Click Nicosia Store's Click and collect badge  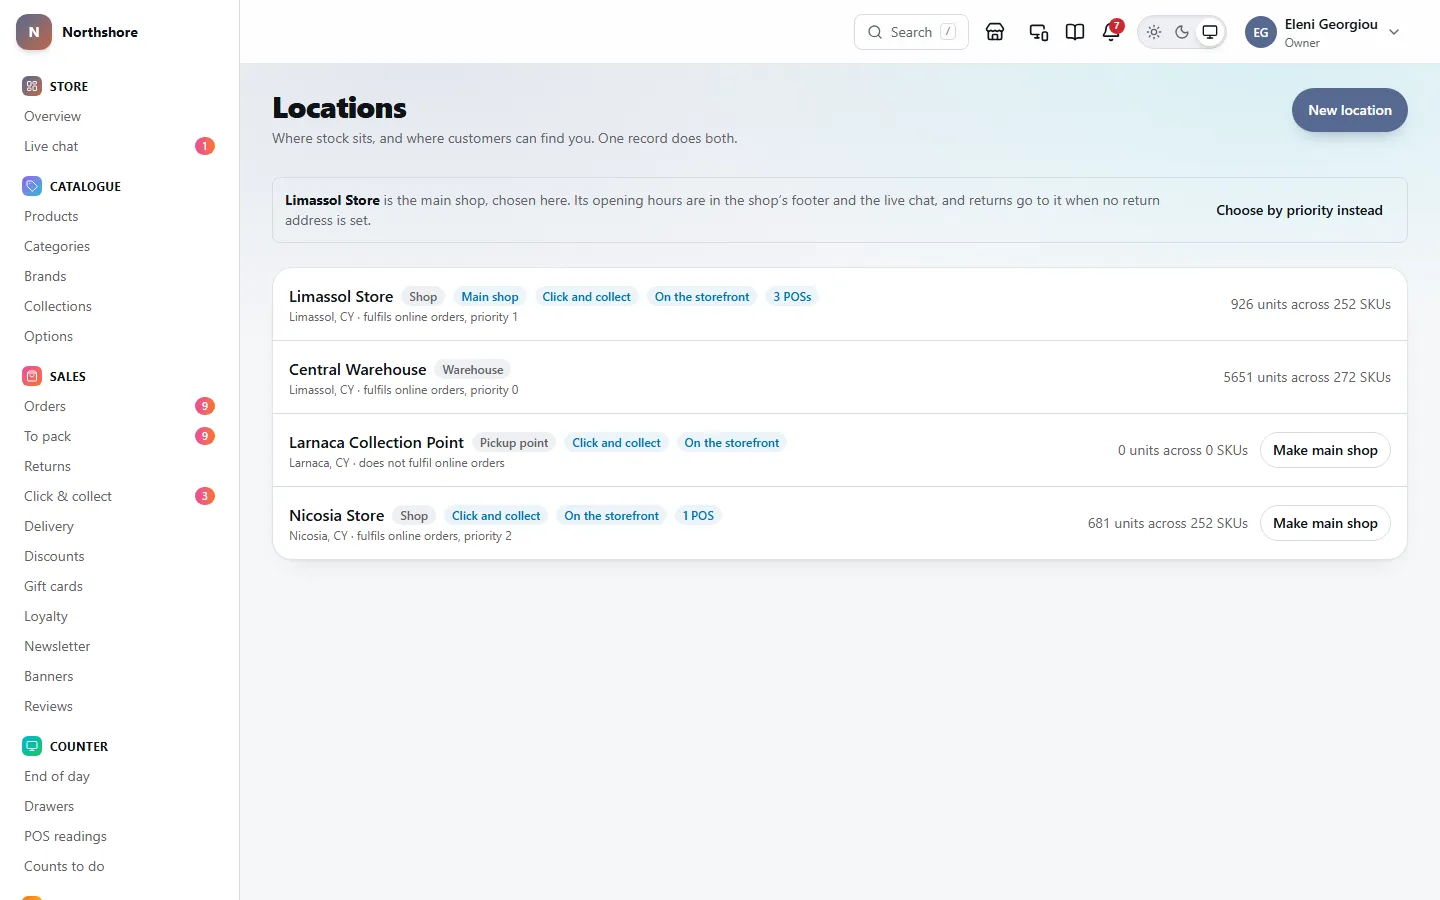[x=496, y=516]
